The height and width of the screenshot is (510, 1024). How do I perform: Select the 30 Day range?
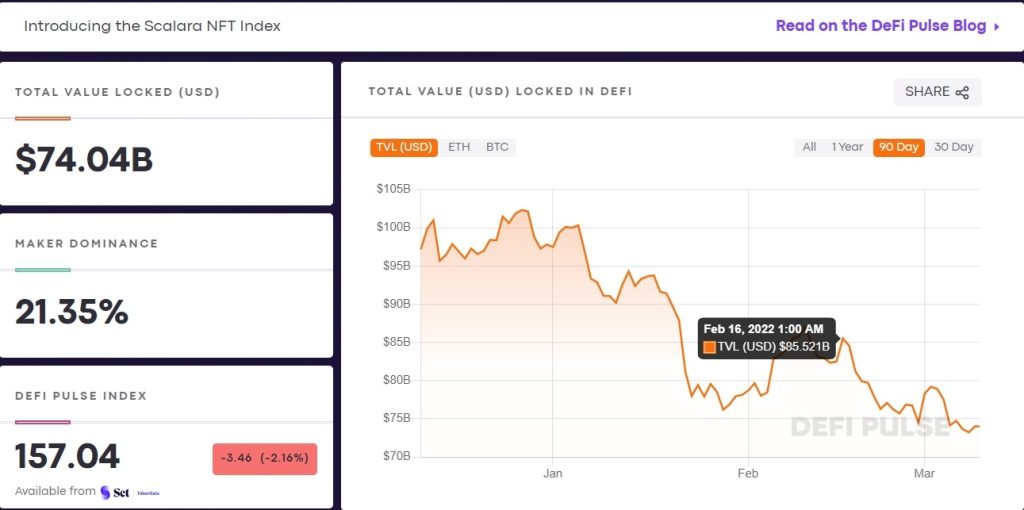(x=953, y=147)
